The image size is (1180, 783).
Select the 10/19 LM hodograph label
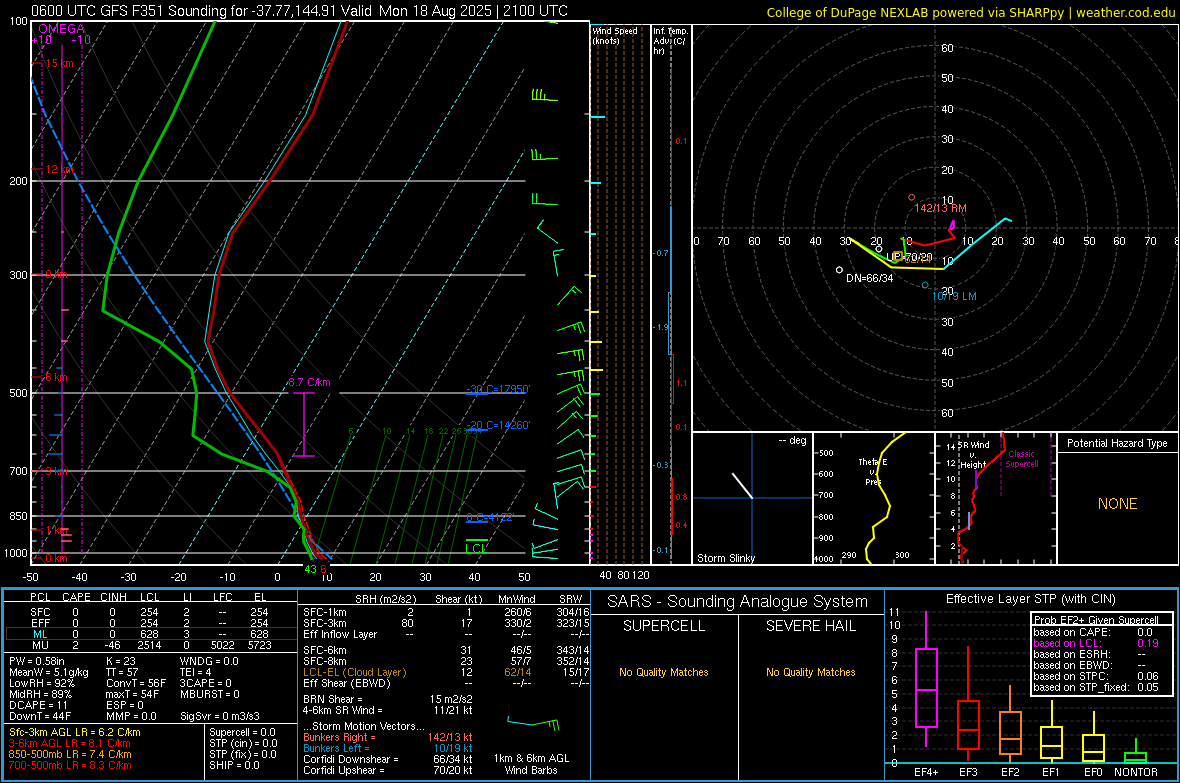pos(954,296)
